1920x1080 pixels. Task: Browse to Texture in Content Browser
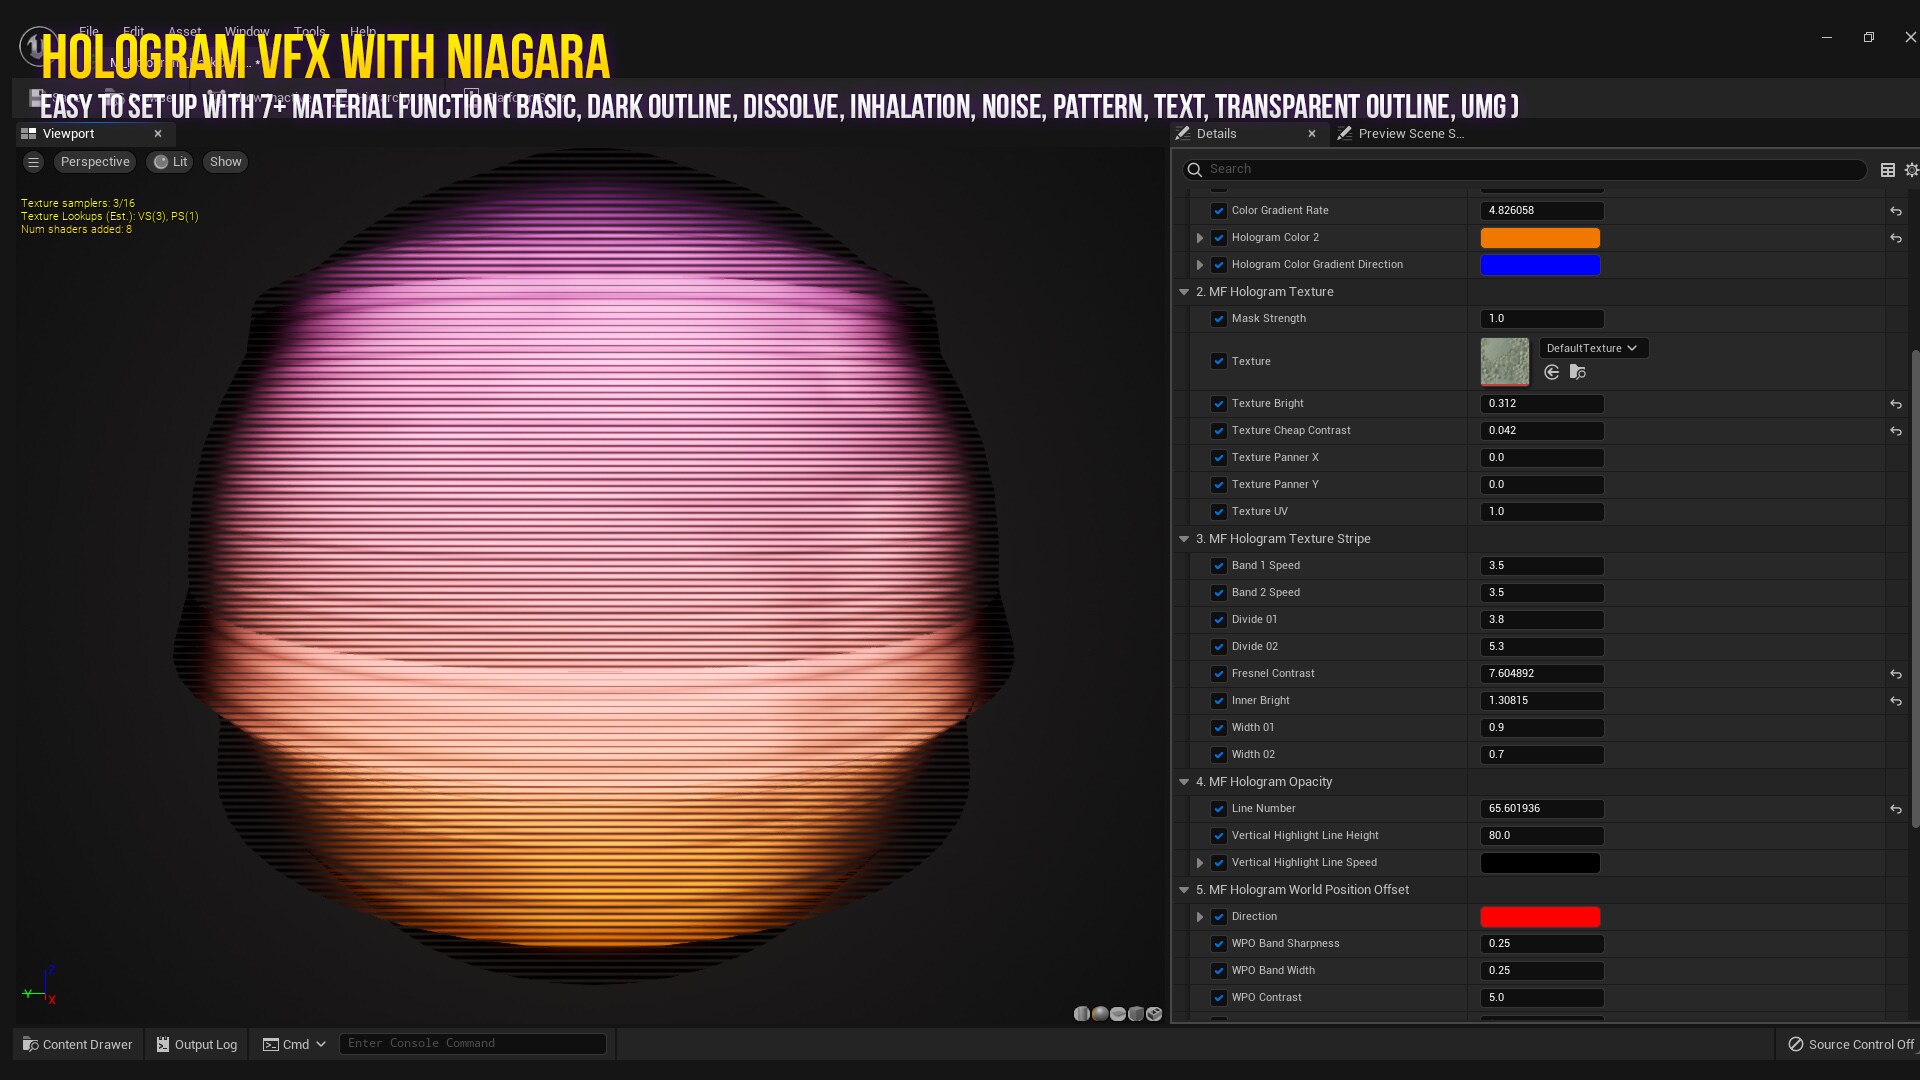(x=1578, y=372)
